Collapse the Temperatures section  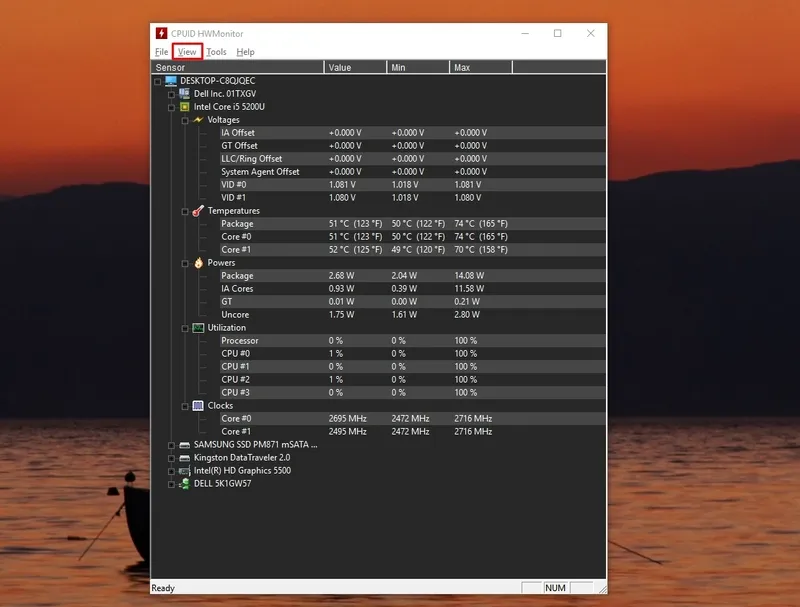tap(185, 211)
